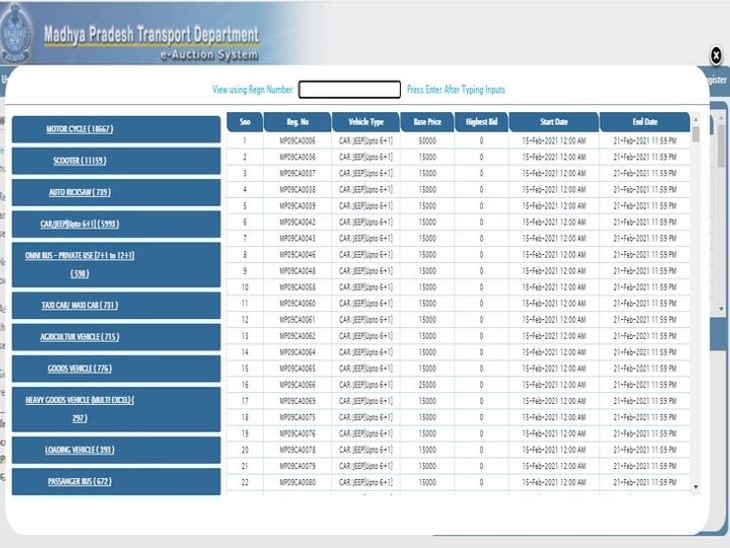Select registration number MP09CA0060
The width and height of the screenshot is (730, 548).
click(297, 304)
